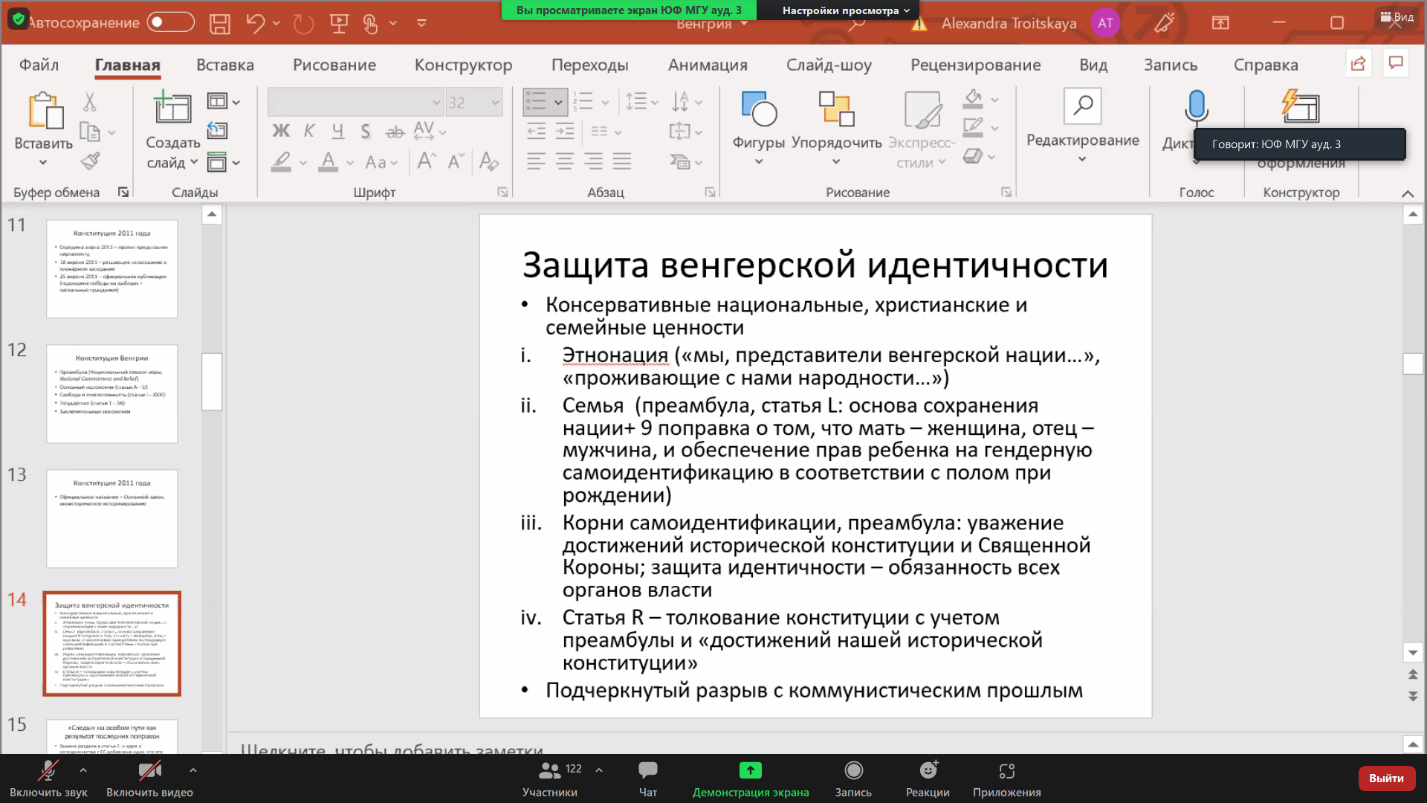Increase font size icon

tap(427, 161)
